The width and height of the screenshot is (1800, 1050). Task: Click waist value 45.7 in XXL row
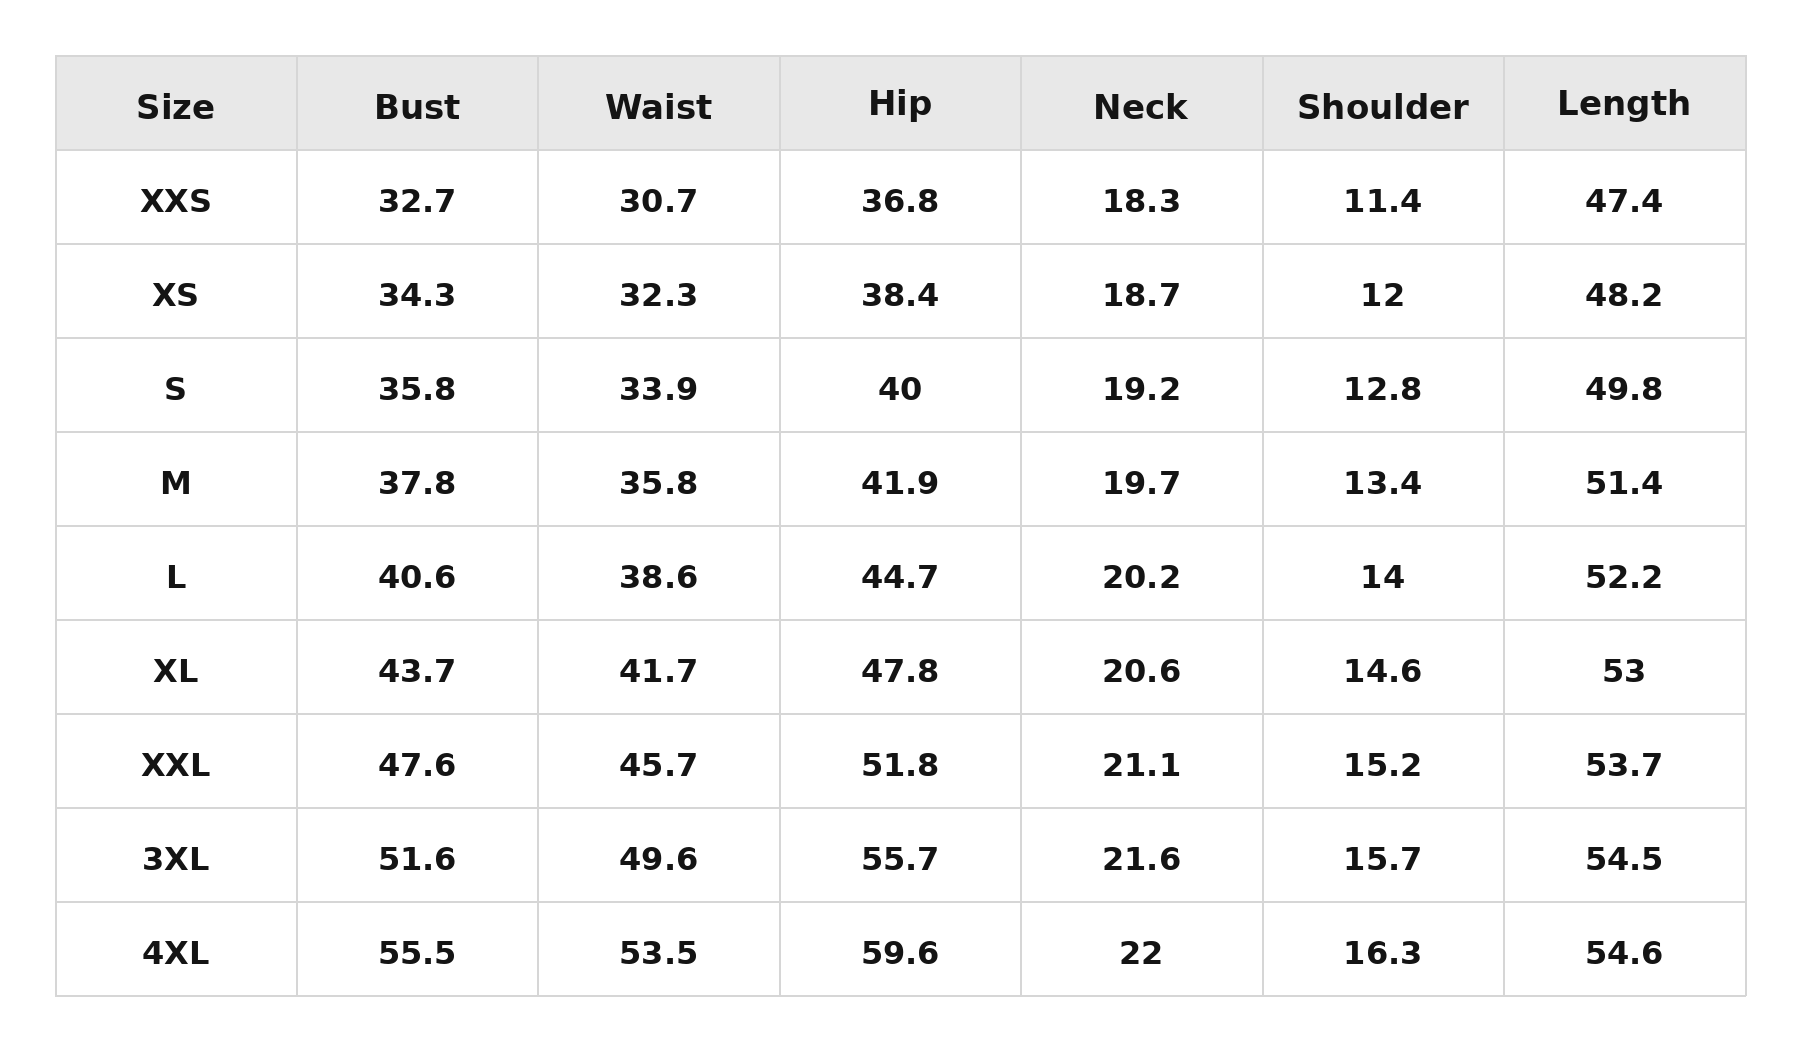(658, 766)
